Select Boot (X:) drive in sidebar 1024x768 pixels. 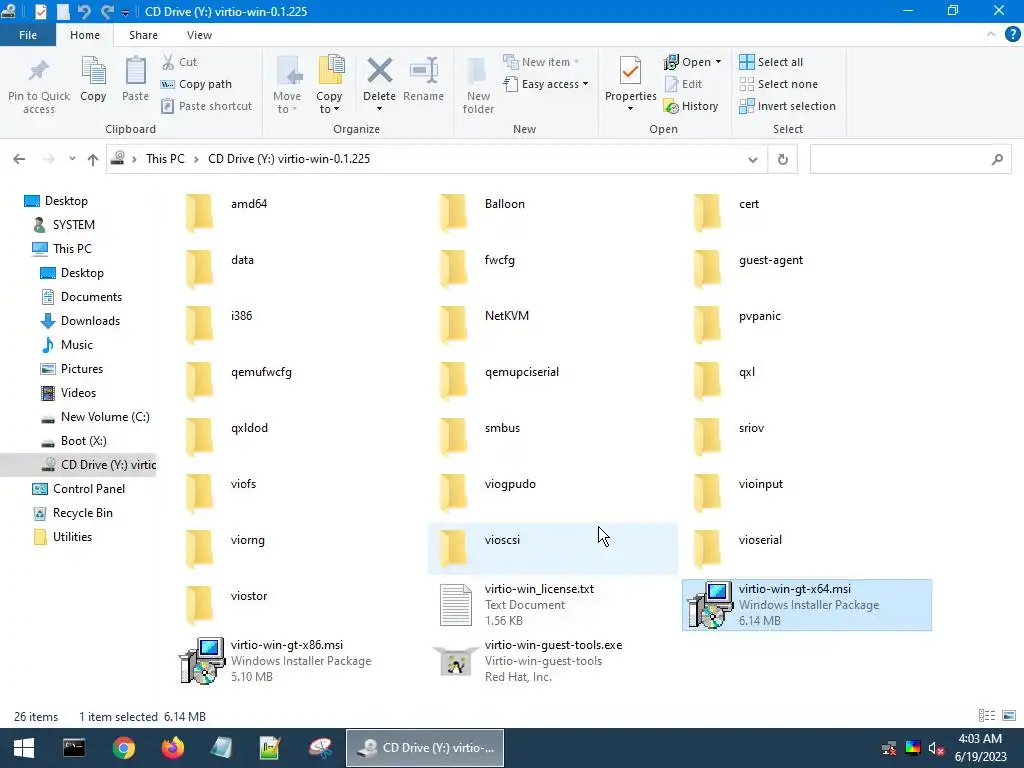click(83, 441)
